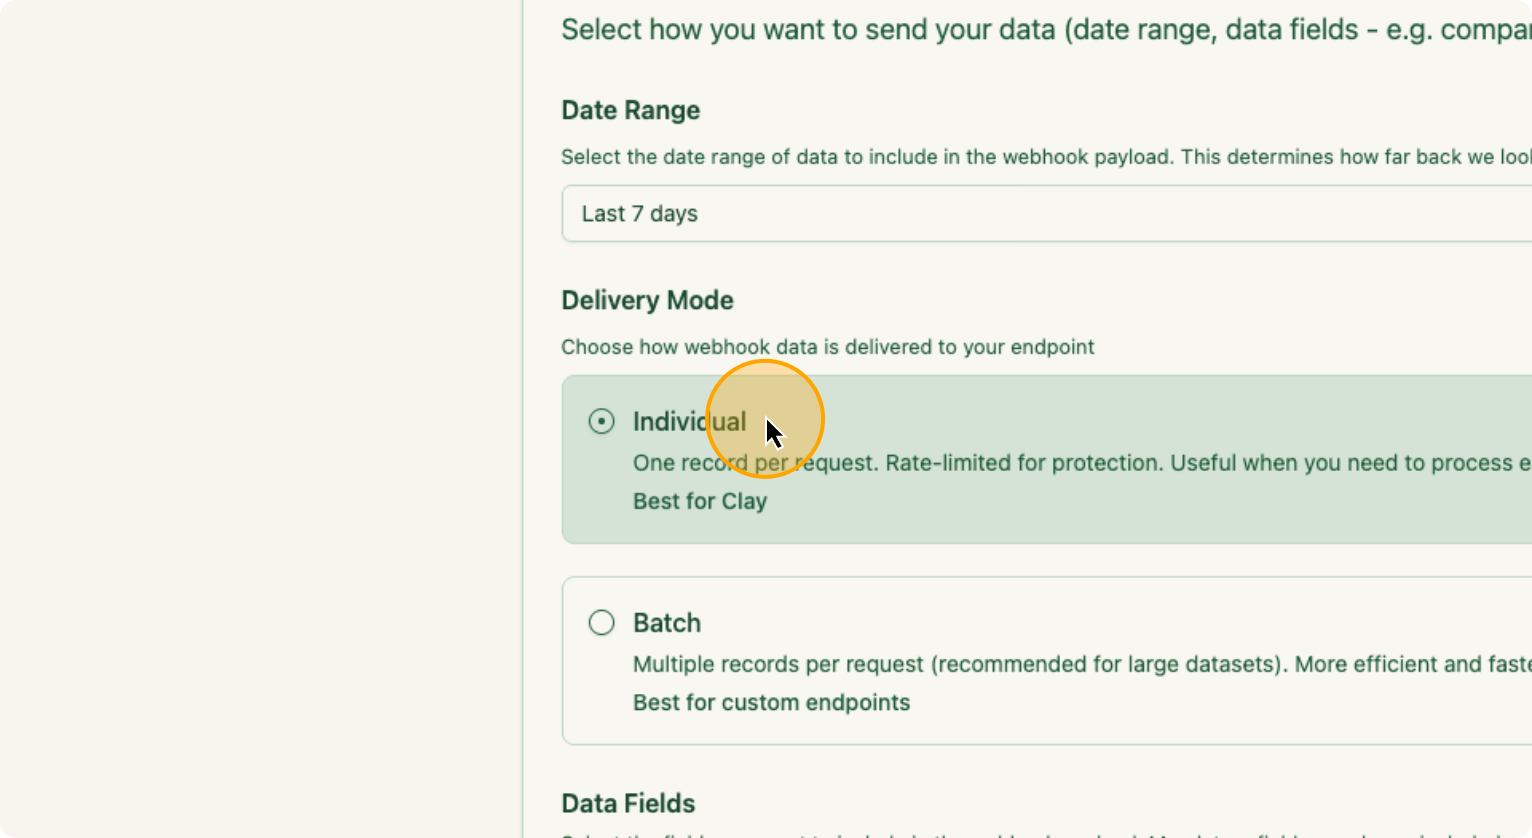The width and height of the screenshot is (1532, 838).
Task: Click the webhook data delivery helper text
Action: (x=828, y=347)
